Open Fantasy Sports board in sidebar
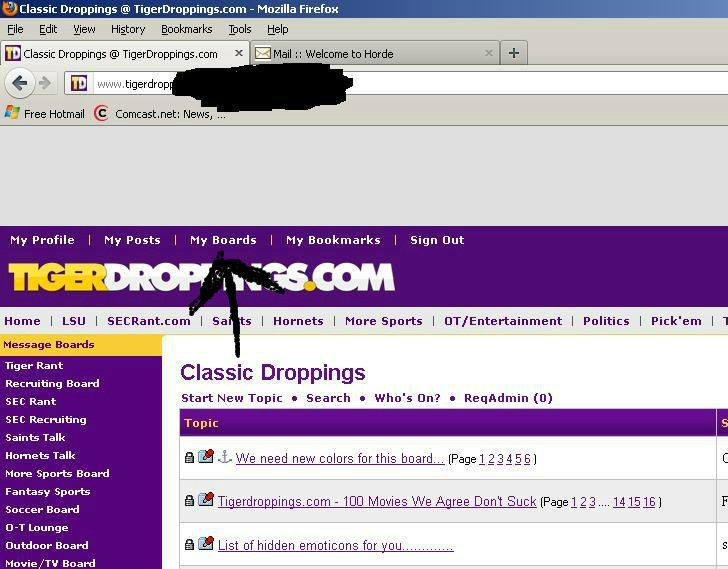The height and width of the screenshot is (569, 728). coord(47,491)
